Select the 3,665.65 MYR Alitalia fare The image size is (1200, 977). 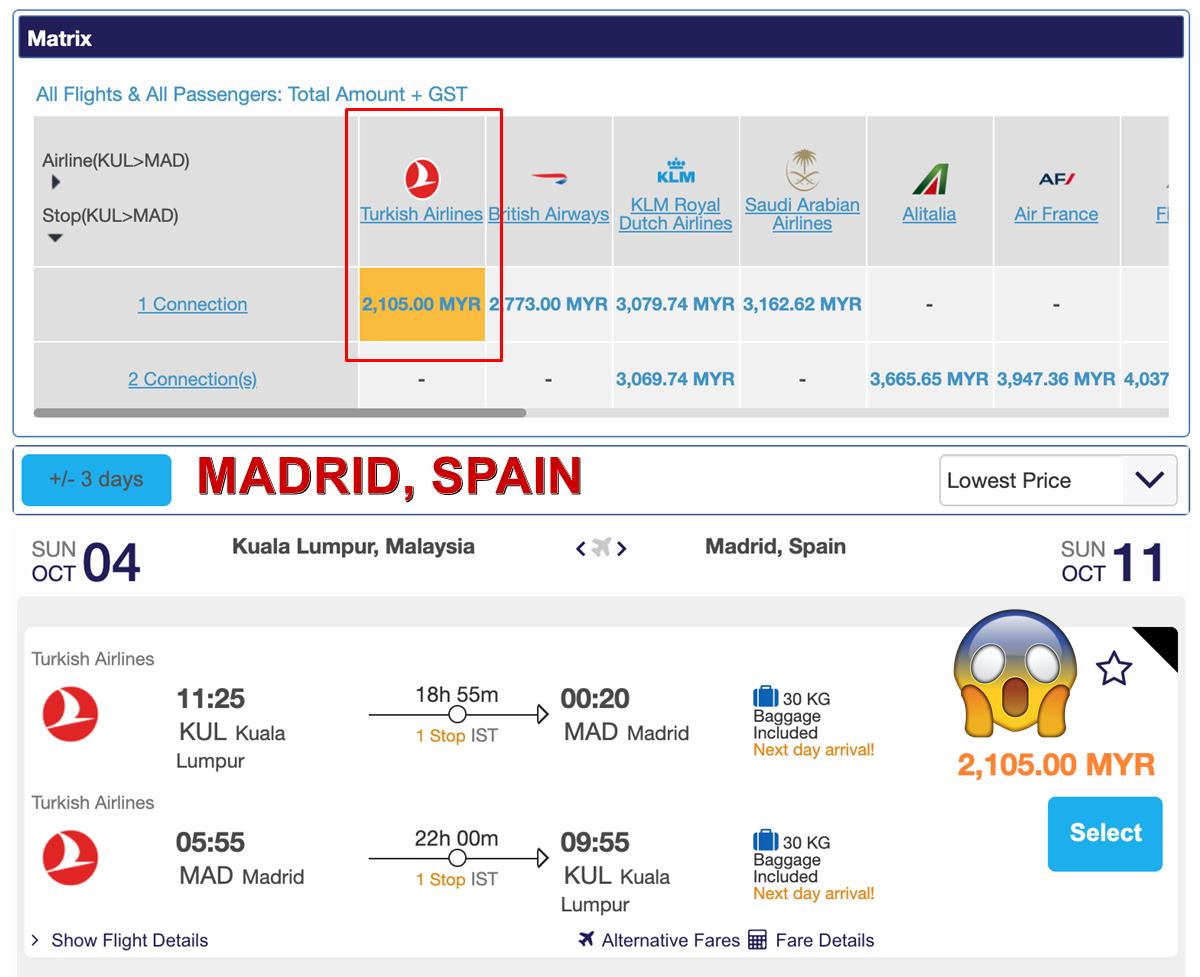click(929, 379)
